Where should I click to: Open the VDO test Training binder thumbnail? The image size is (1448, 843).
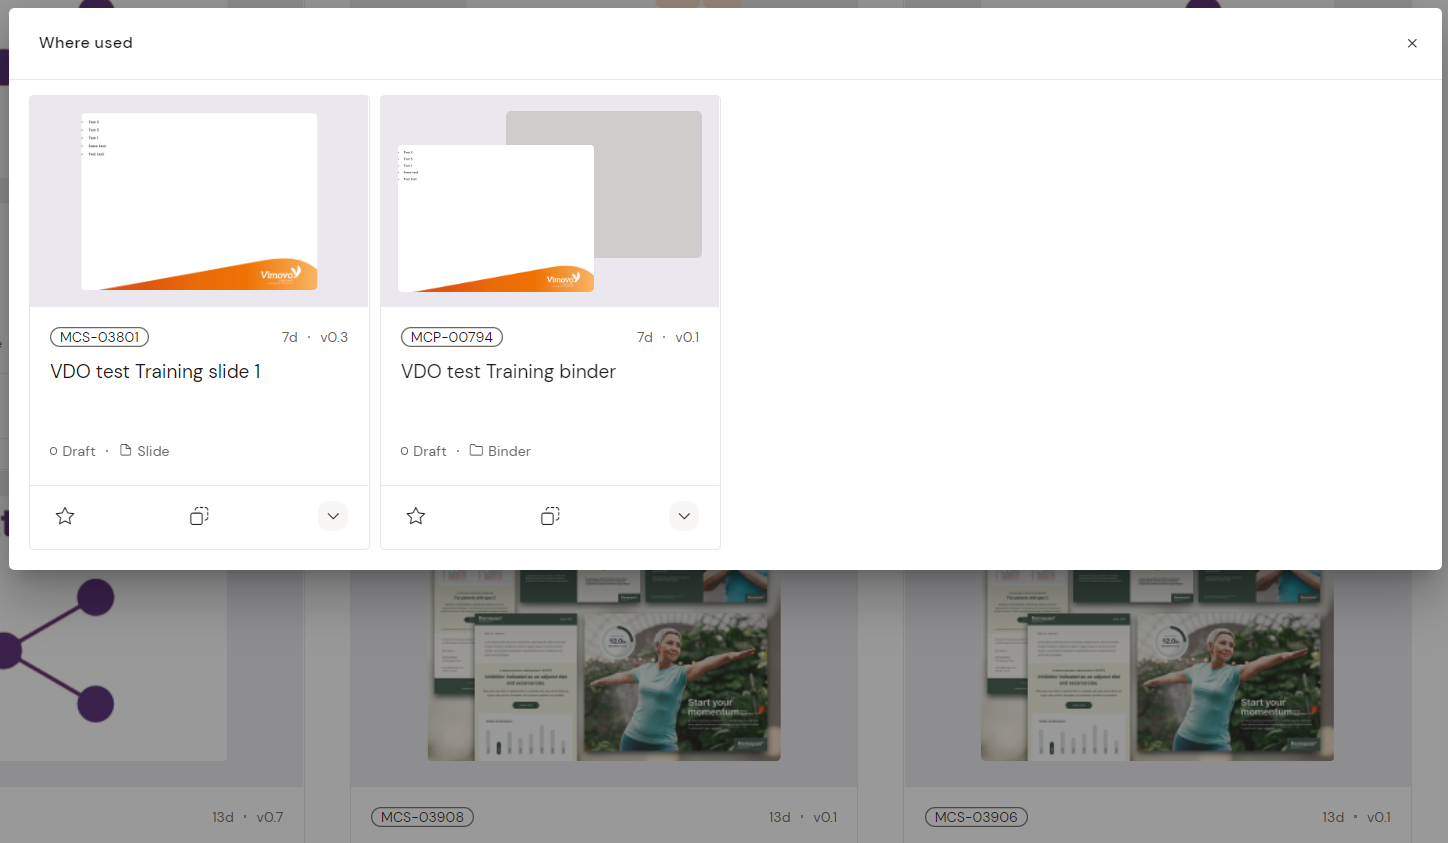tap(550, 201)
